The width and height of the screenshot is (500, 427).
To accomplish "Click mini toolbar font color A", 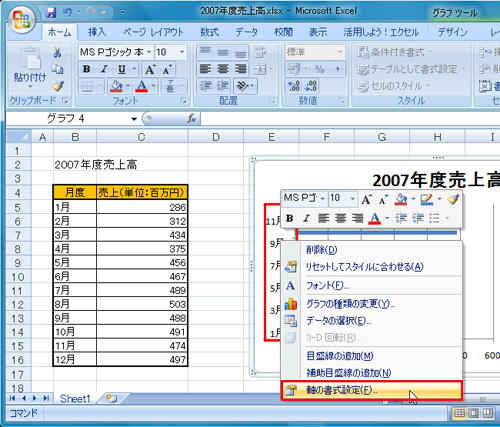I will [x=375, y=218].
